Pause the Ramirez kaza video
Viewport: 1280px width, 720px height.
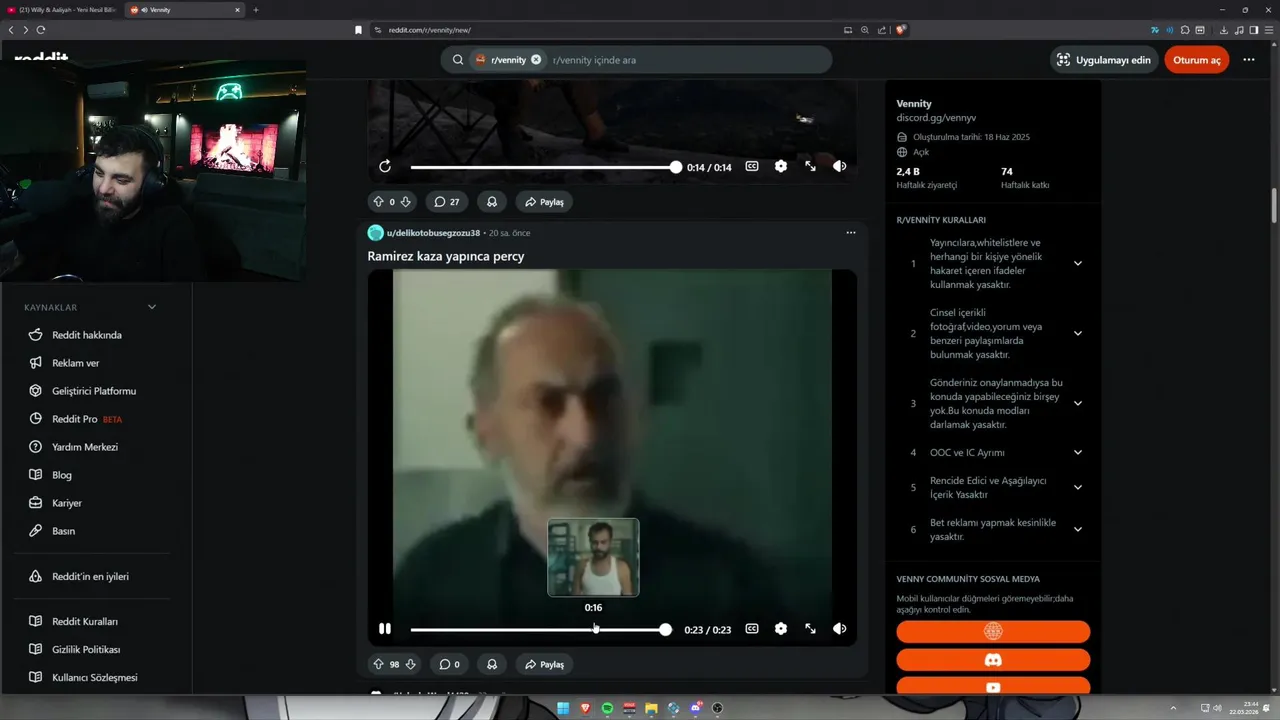[x=385, y=629]
